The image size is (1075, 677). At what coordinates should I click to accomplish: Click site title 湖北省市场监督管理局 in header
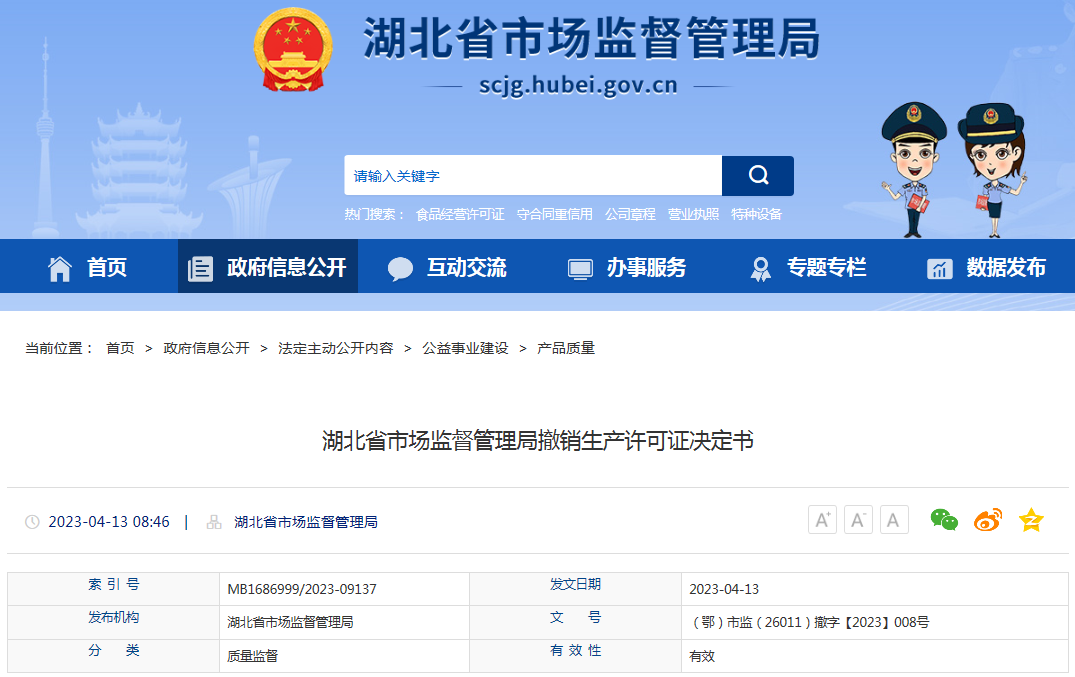(592, 38)
